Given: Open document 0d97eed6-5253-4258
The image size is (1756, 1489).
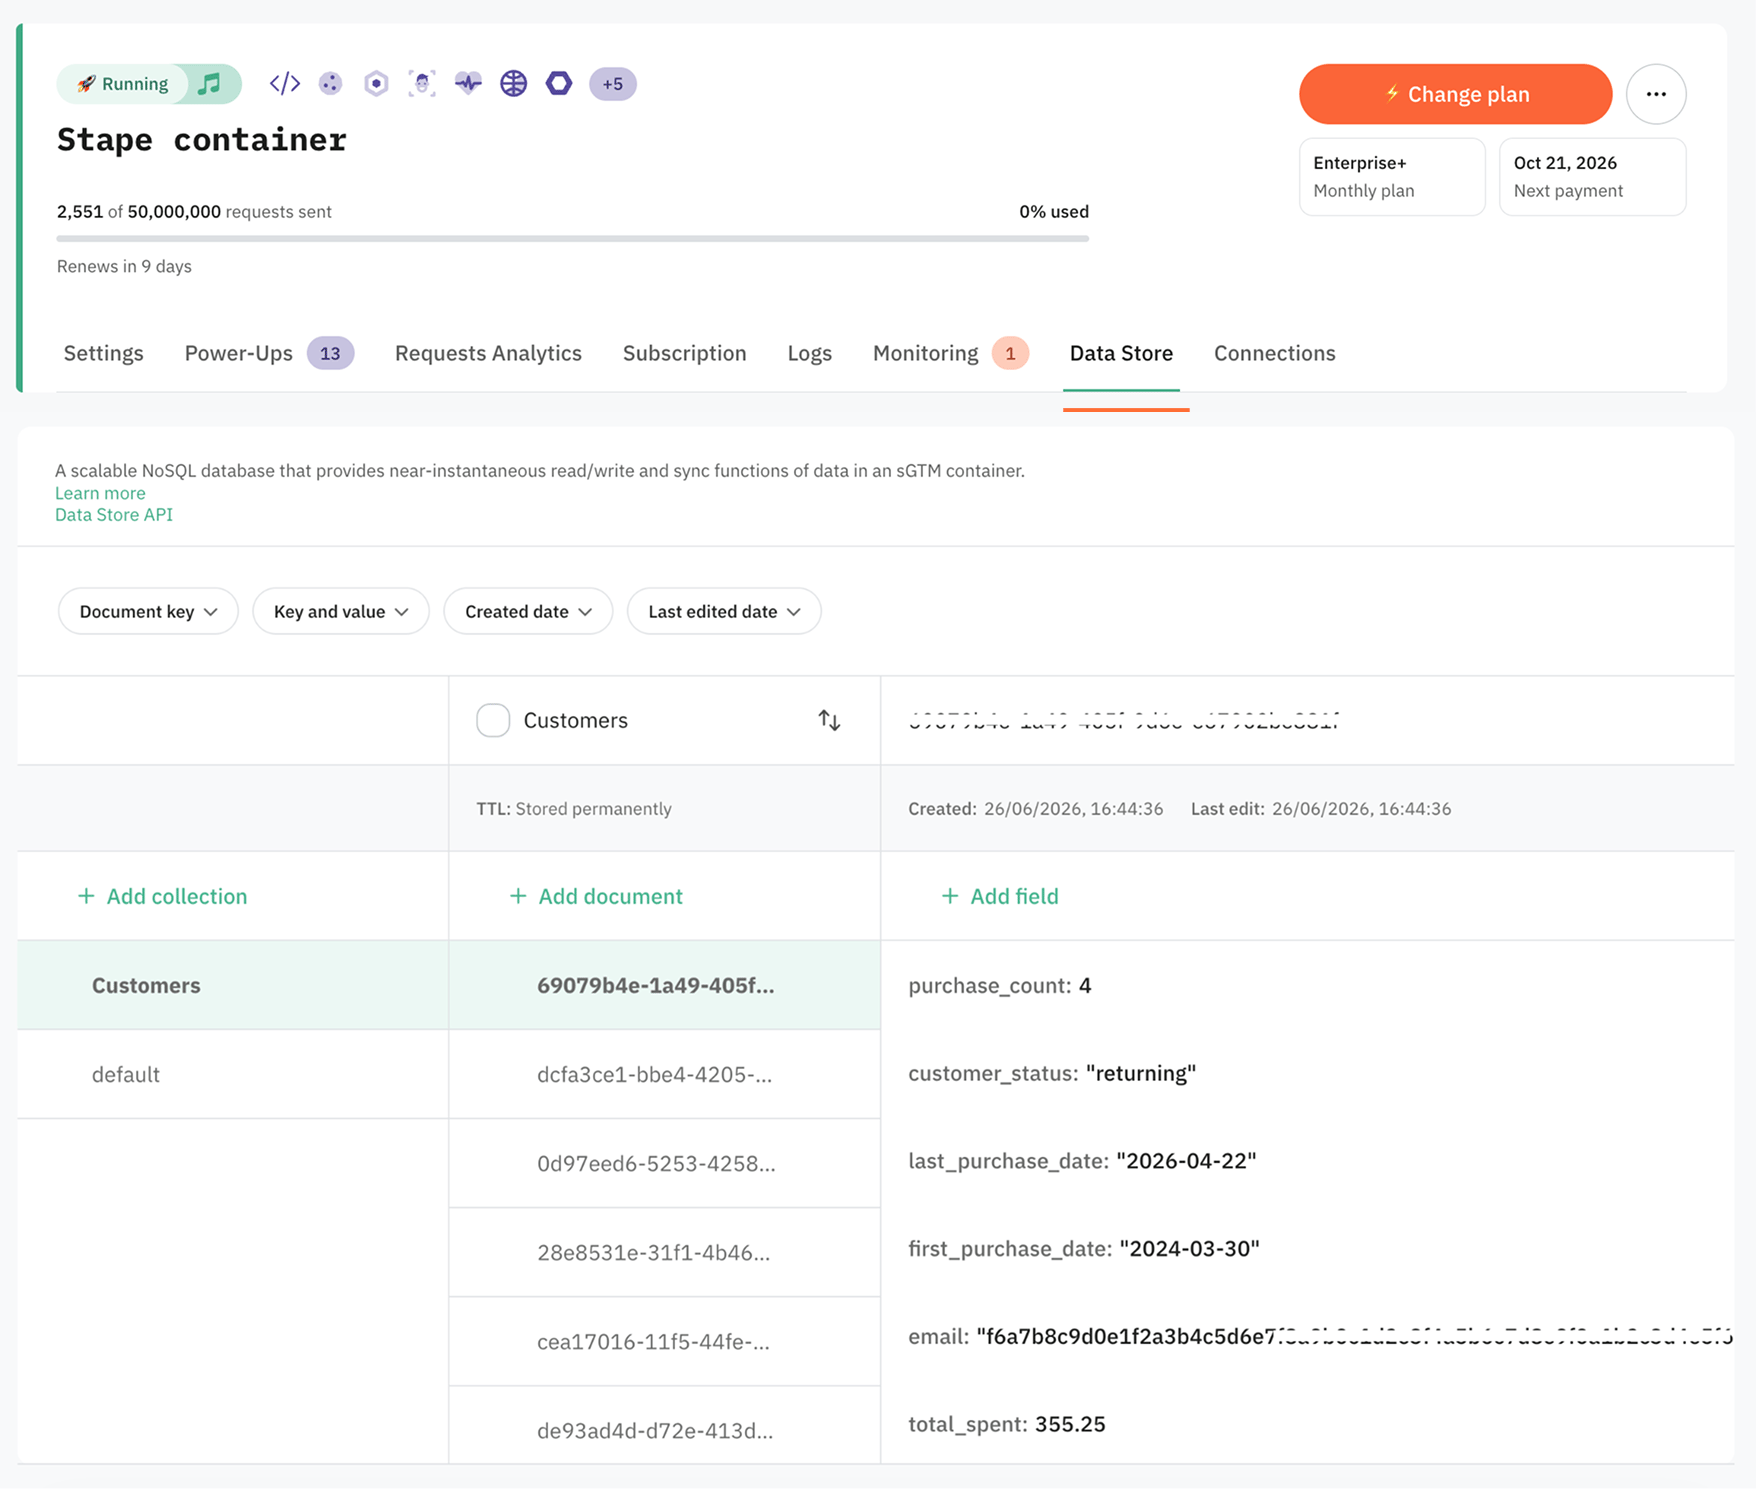Looking at the screenshot, I should (665, 1163).
